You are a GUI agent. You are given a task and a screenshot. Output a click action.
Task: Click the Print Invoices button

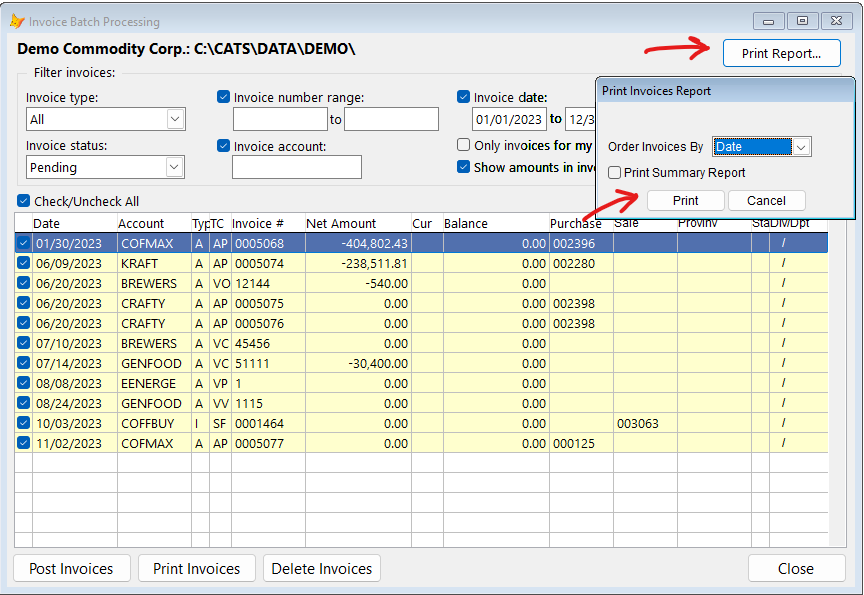[x=197, y=569]
